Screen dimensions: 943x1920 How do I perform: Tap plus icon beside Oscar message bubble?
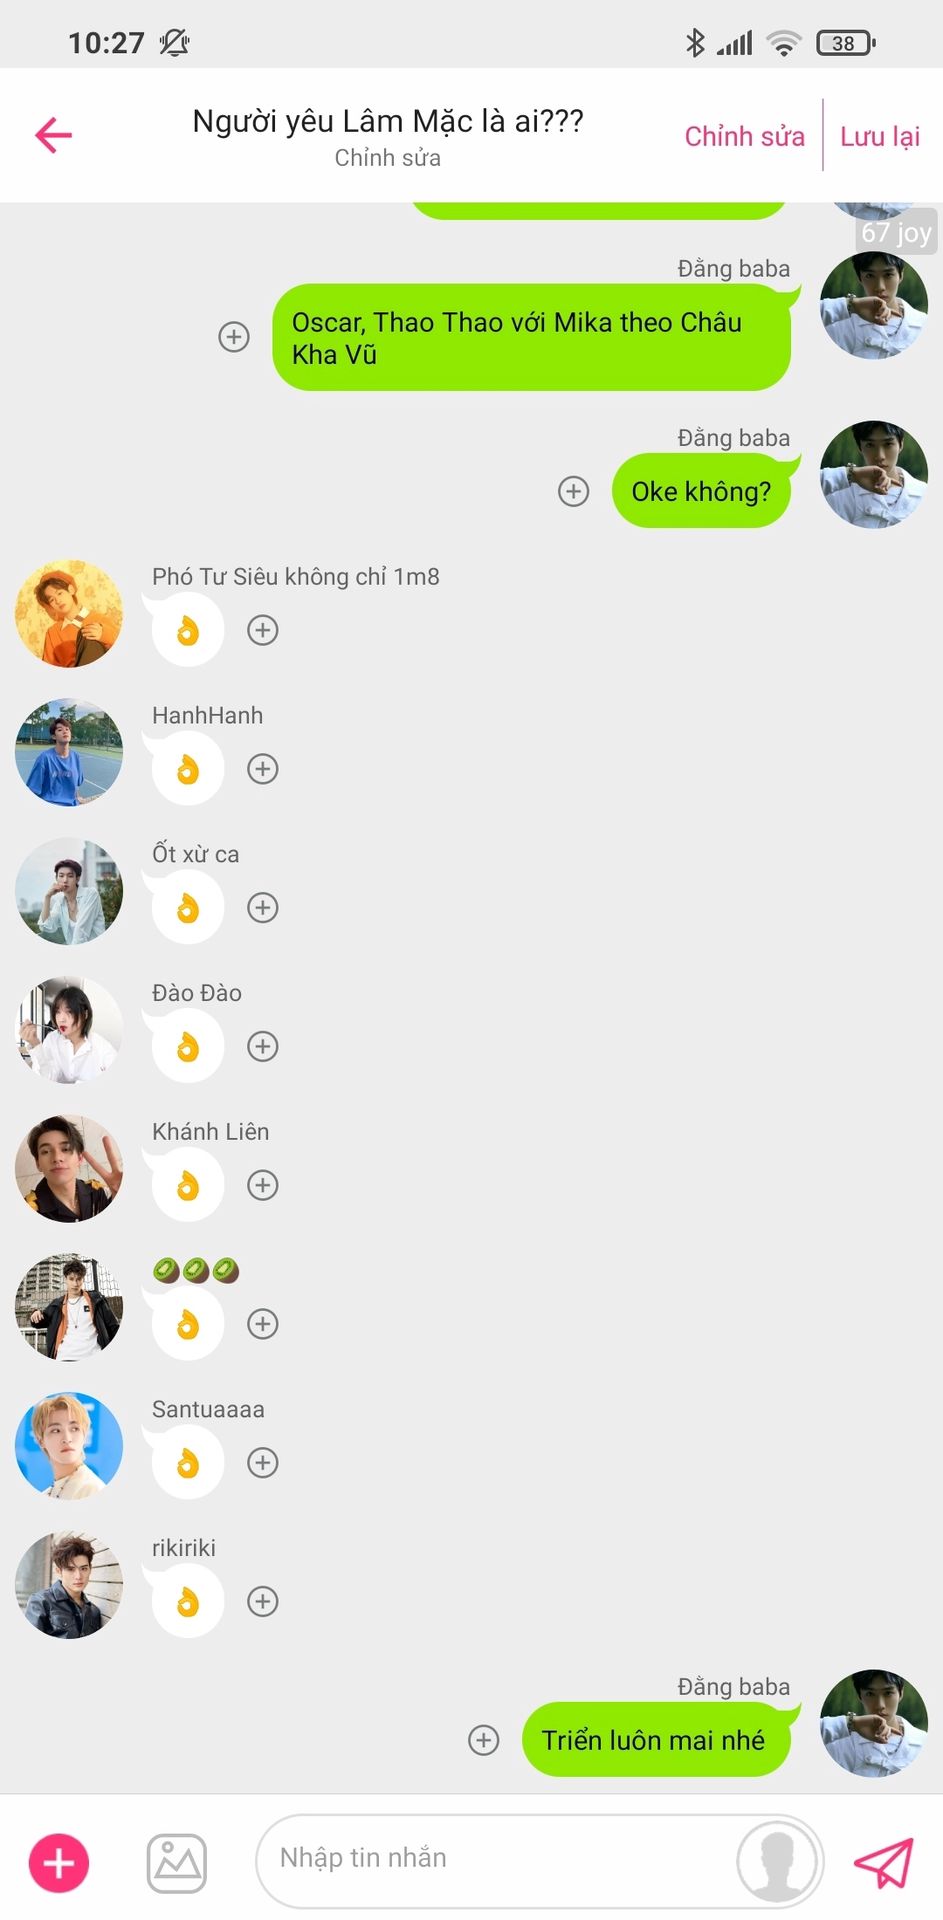[x=234, y=337]
